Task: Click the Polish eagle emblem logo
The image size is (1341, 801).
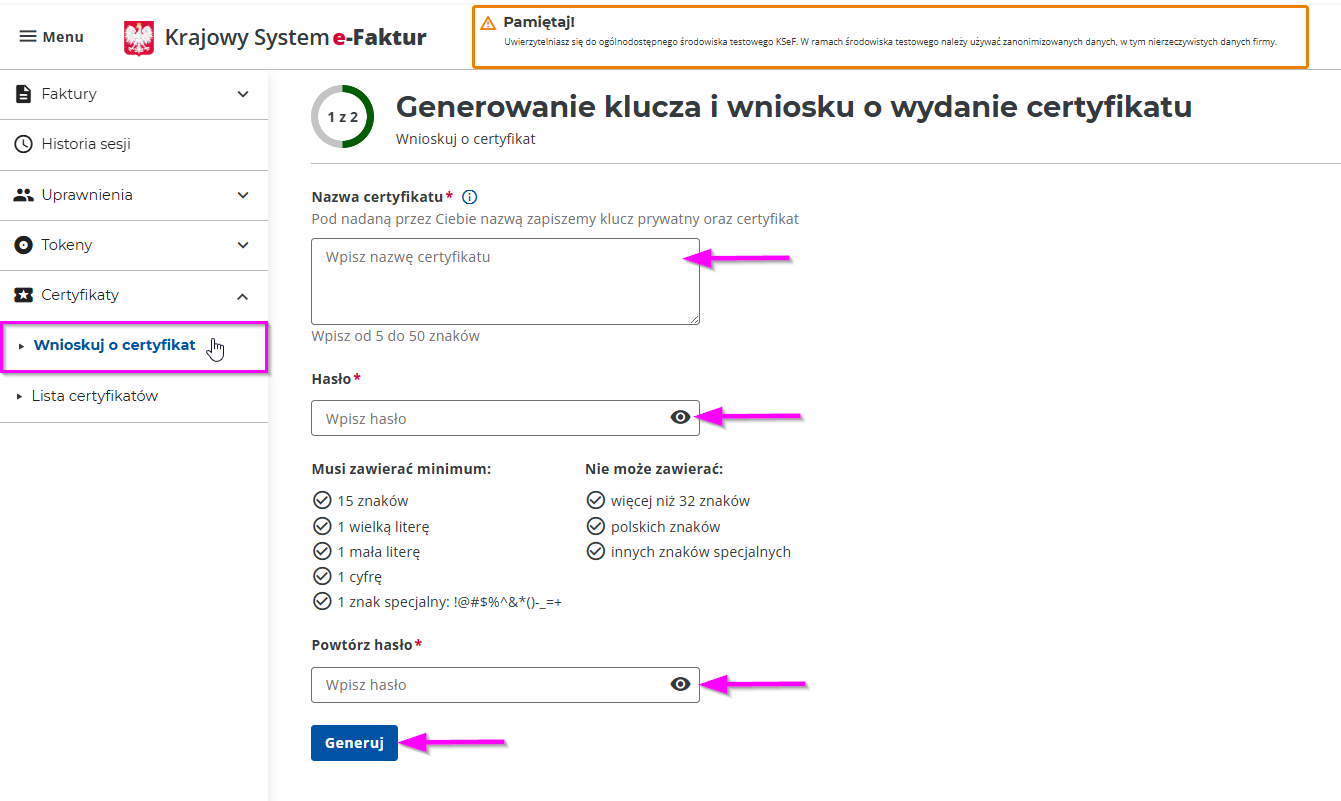Action: tap(139, 38)
